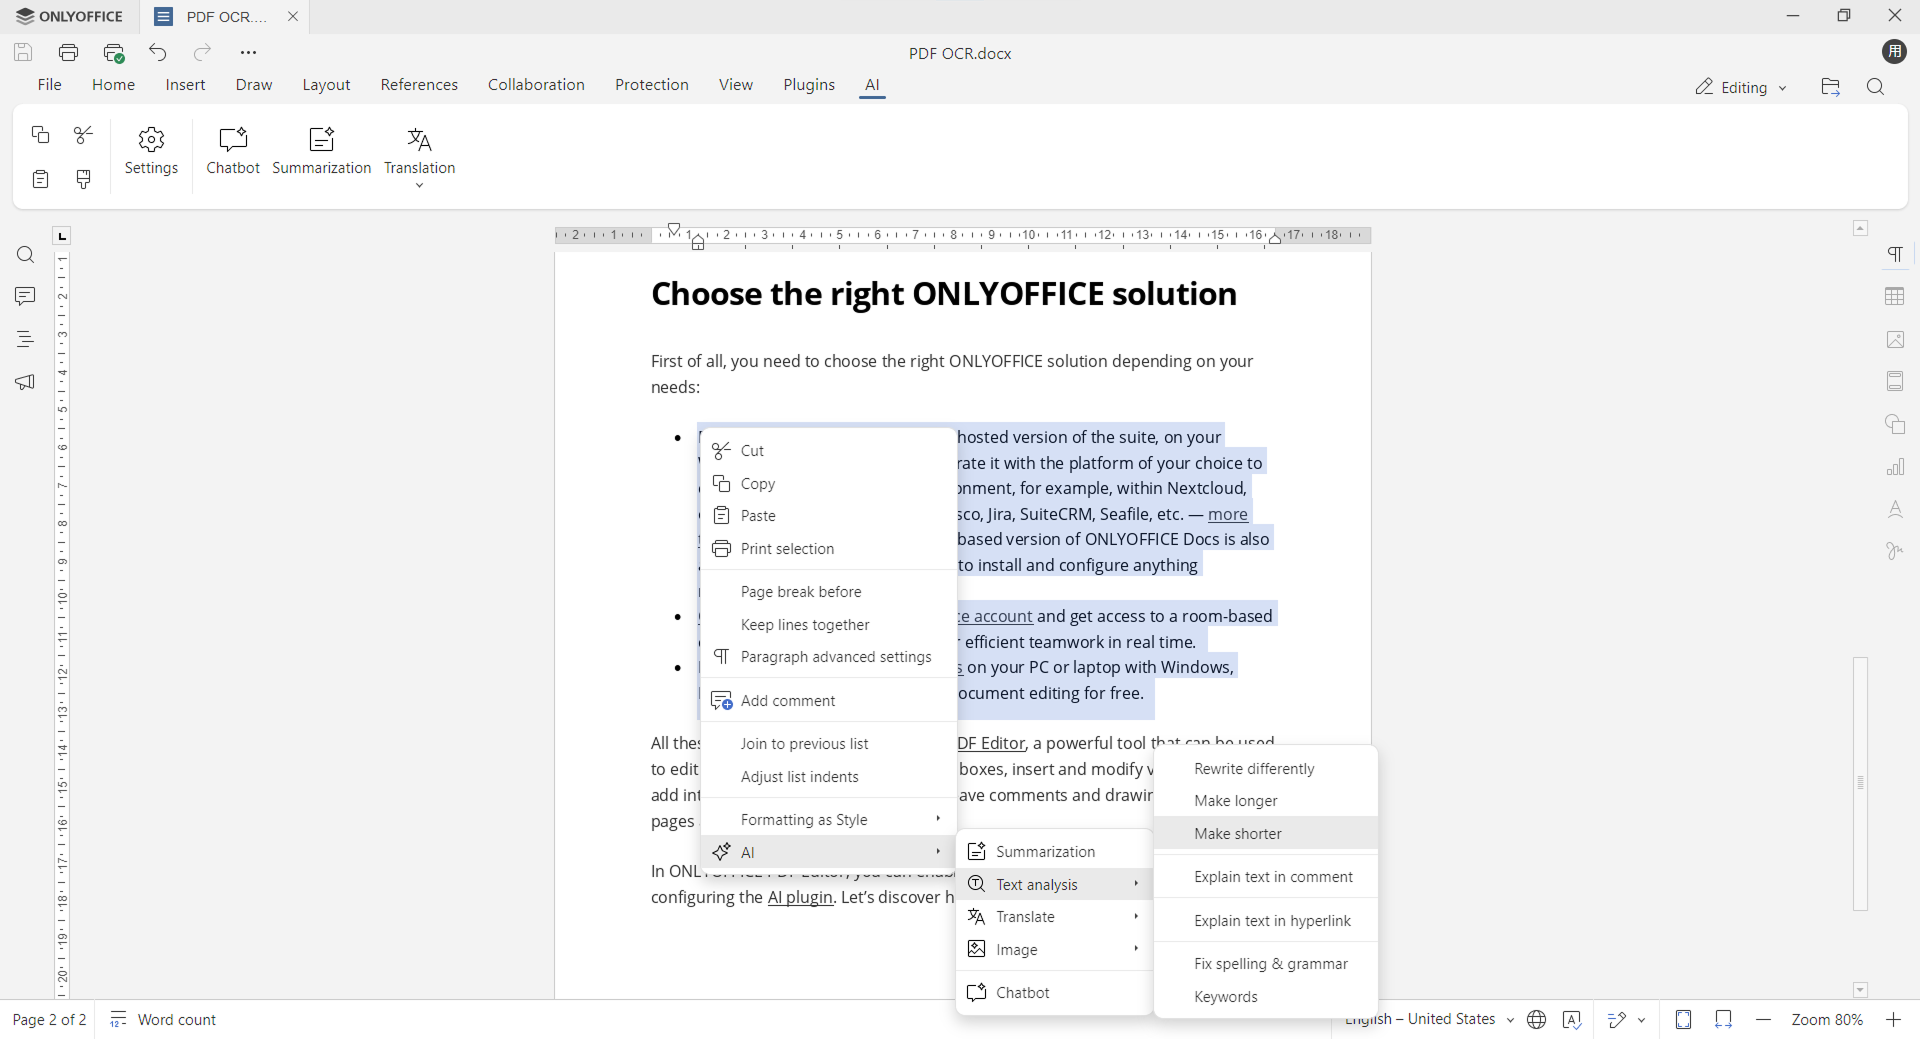Click the Print icon
Image resolution: width=1920 pixels, height=1039 pixels.
[x=68, y=52]
